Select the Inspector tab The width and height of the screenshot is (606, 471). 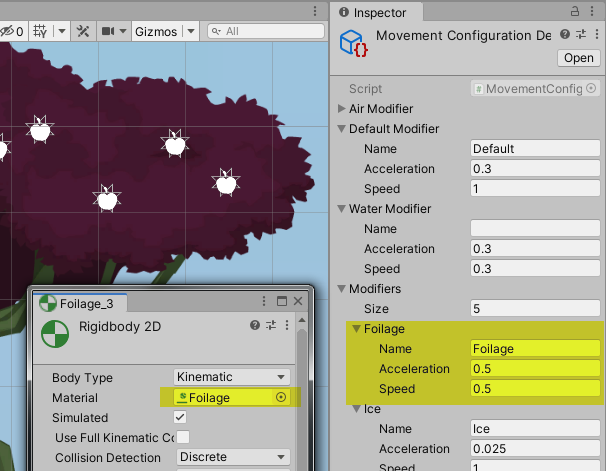(379, 12)
